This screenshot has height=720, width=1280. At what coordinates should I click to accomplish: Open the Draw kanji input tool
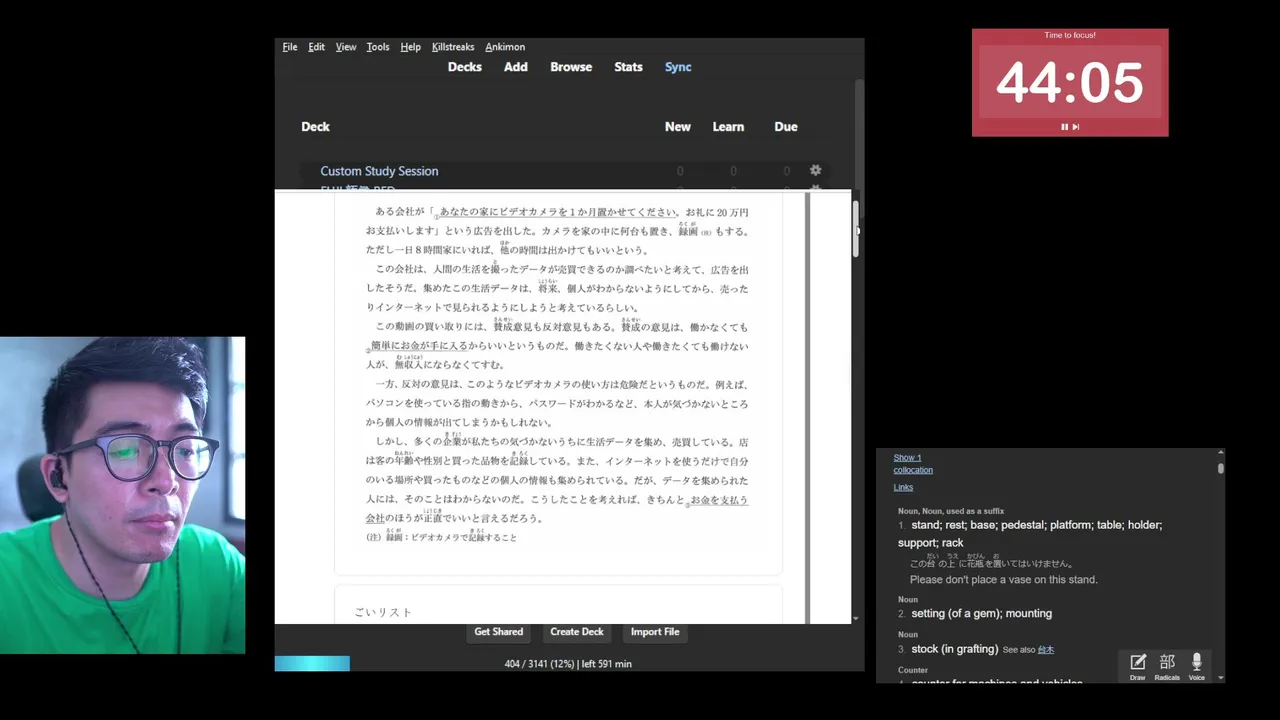(x=1138, y=666)
